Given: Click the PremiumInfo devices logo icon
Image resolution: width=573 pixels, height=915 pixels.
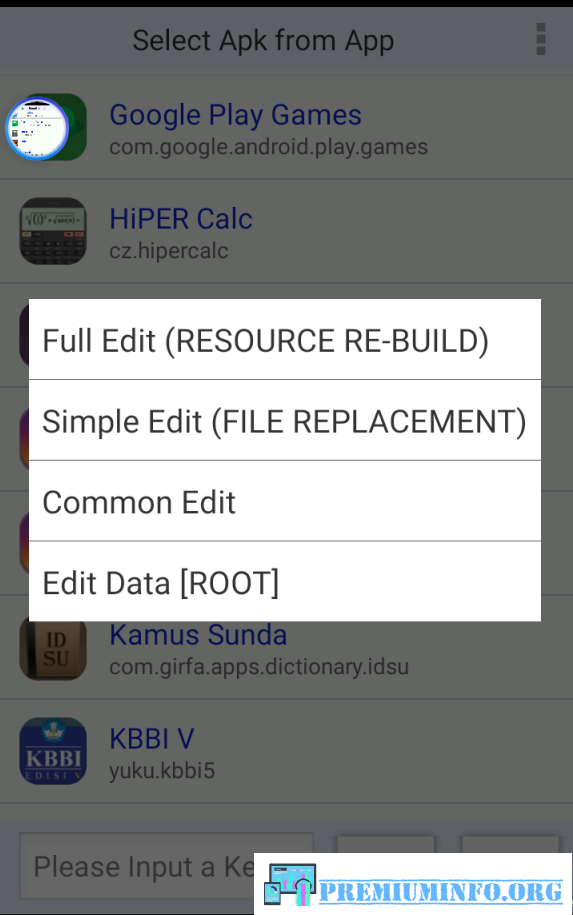Looking at the screenshot, I should [x=289, y=884].
